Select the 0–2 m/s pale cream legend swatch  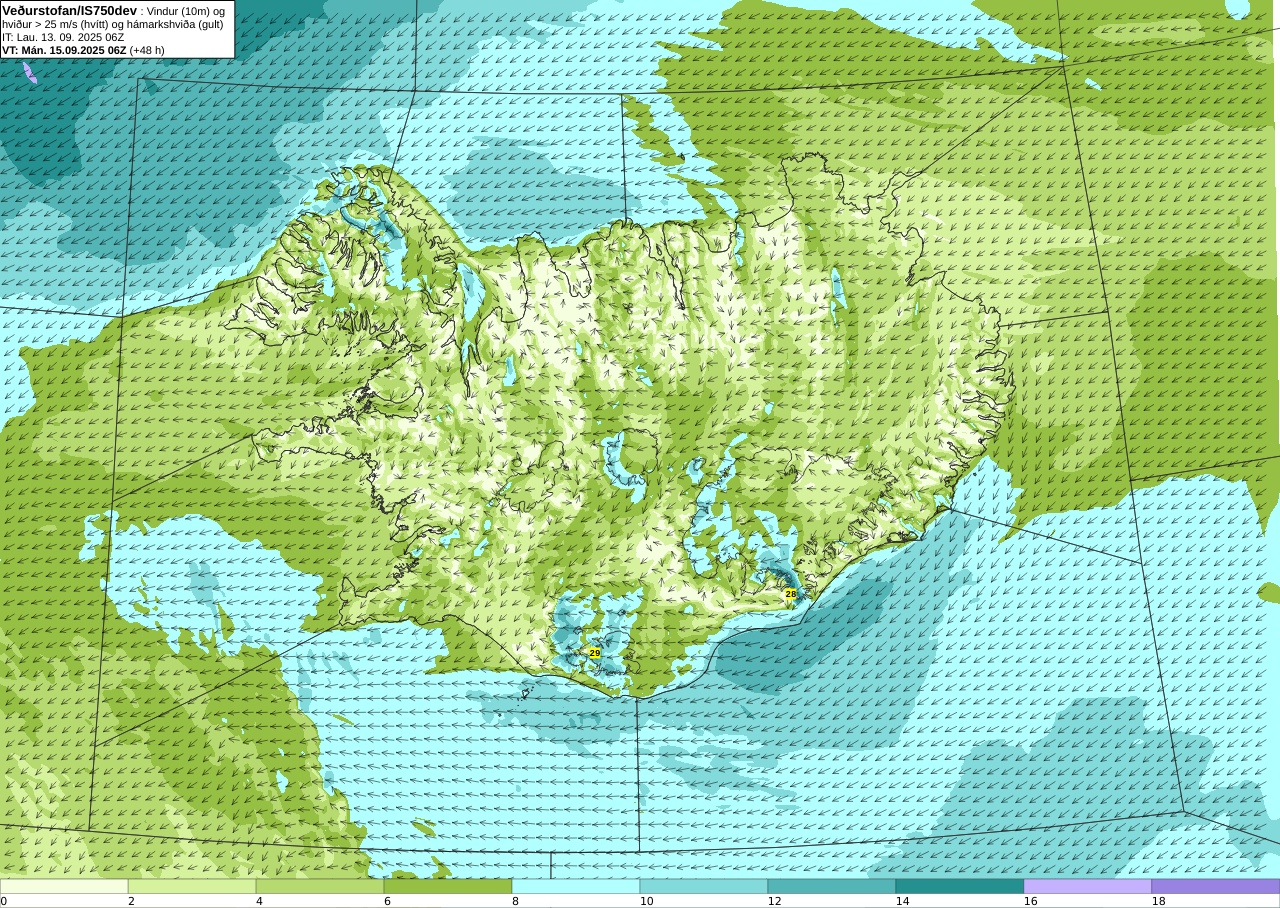coord(64,886)
